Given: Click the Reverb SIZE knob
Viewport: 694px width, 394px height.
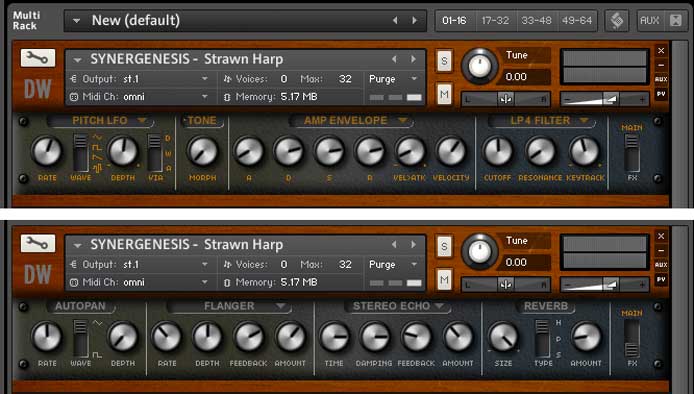Looking at the screenshot, I should (x=503, y=337).
